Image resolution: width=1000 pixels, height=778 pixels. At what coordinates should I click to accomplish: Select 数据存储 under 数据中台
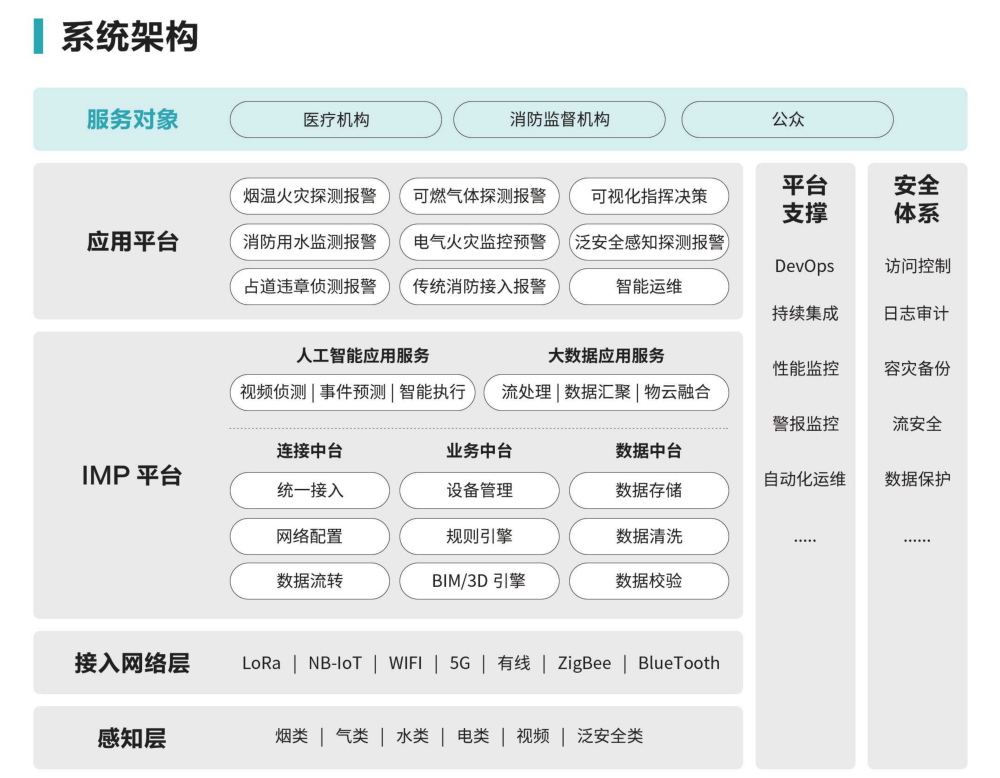click(x=649, y=490)
